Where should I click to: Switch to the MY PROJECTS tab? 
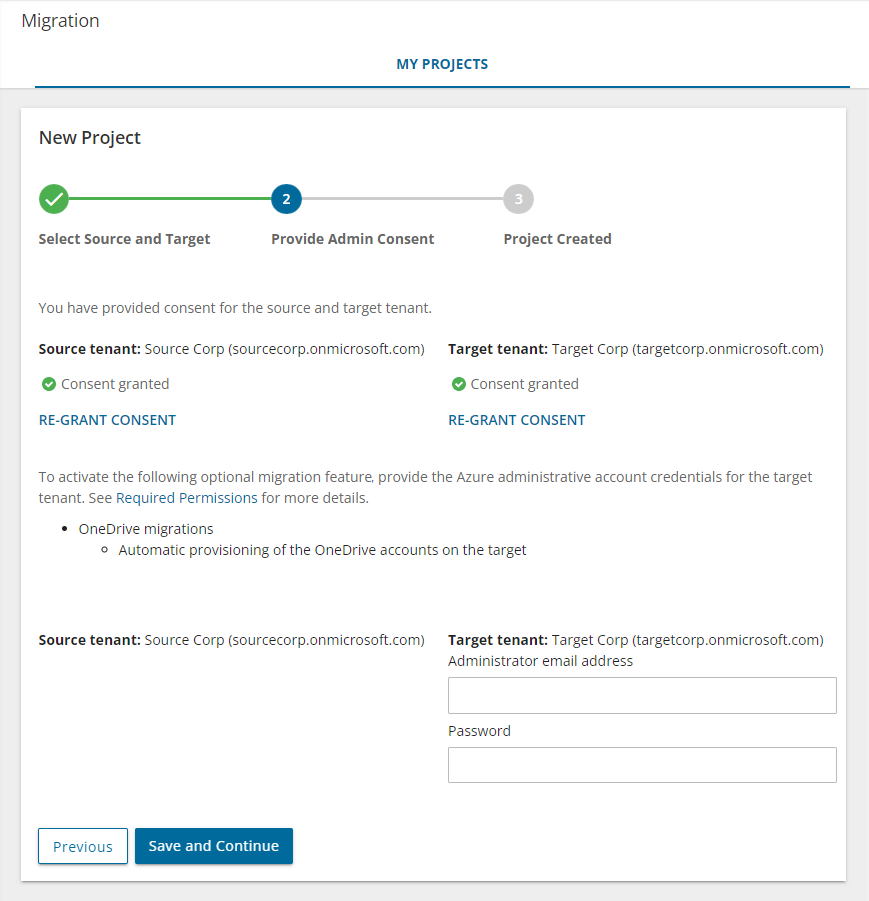tap(442, 63)
